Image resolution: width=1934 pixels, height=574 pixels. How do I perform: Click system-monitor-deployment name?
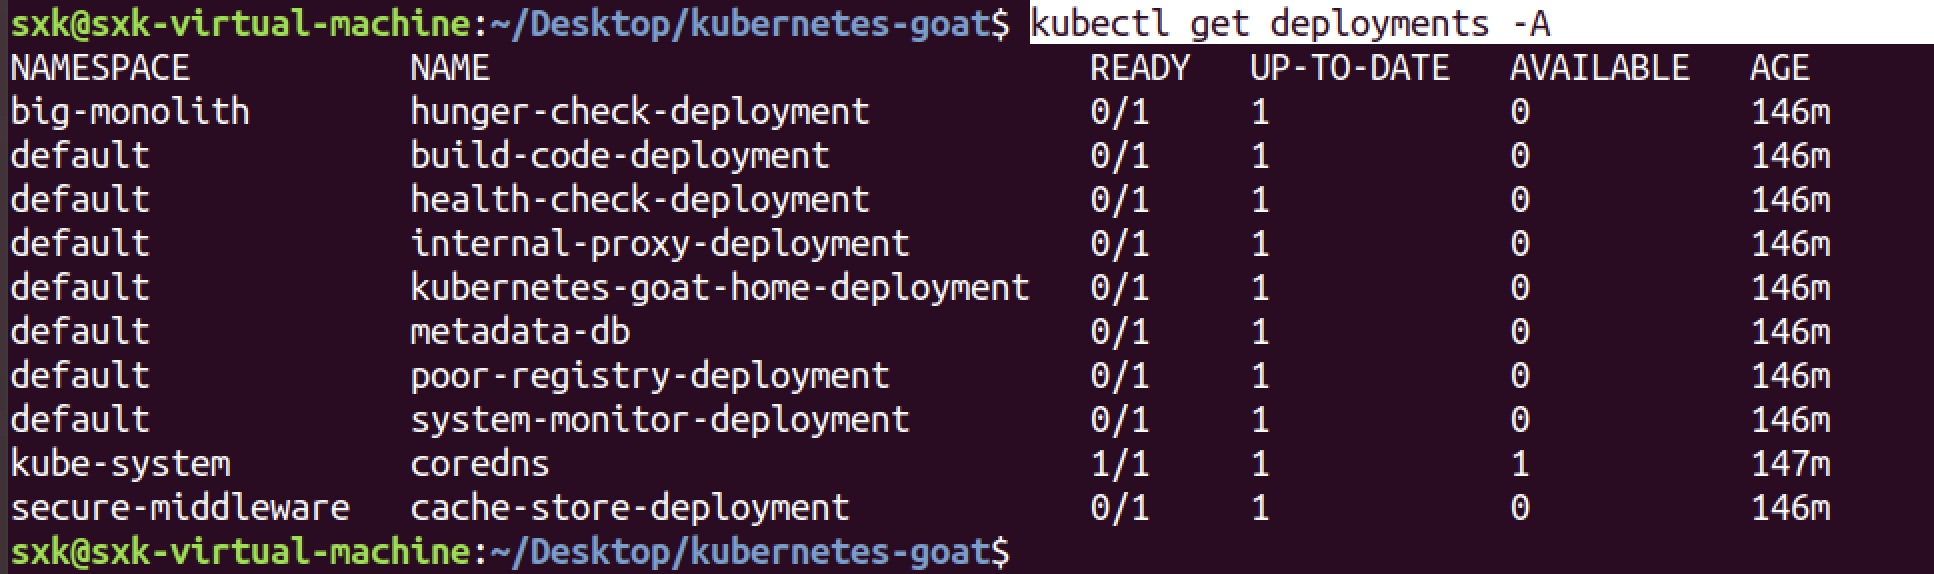click(660, 419)
